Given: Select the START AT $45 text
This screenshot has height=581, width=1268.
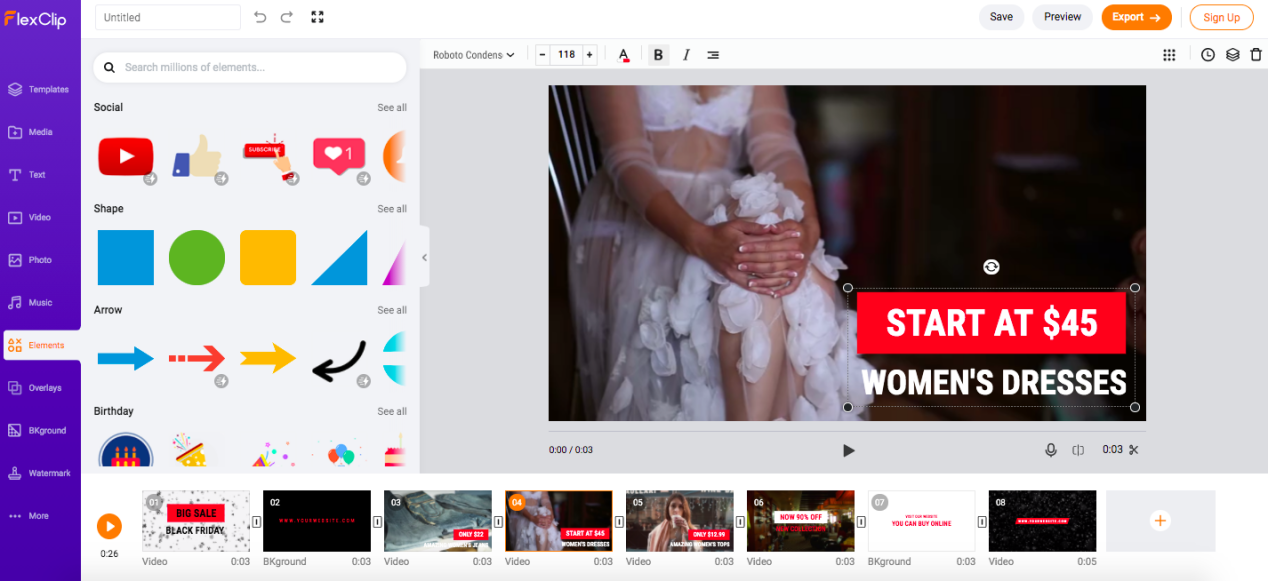Looking at the screenshot, I should [x=992, y=323].
